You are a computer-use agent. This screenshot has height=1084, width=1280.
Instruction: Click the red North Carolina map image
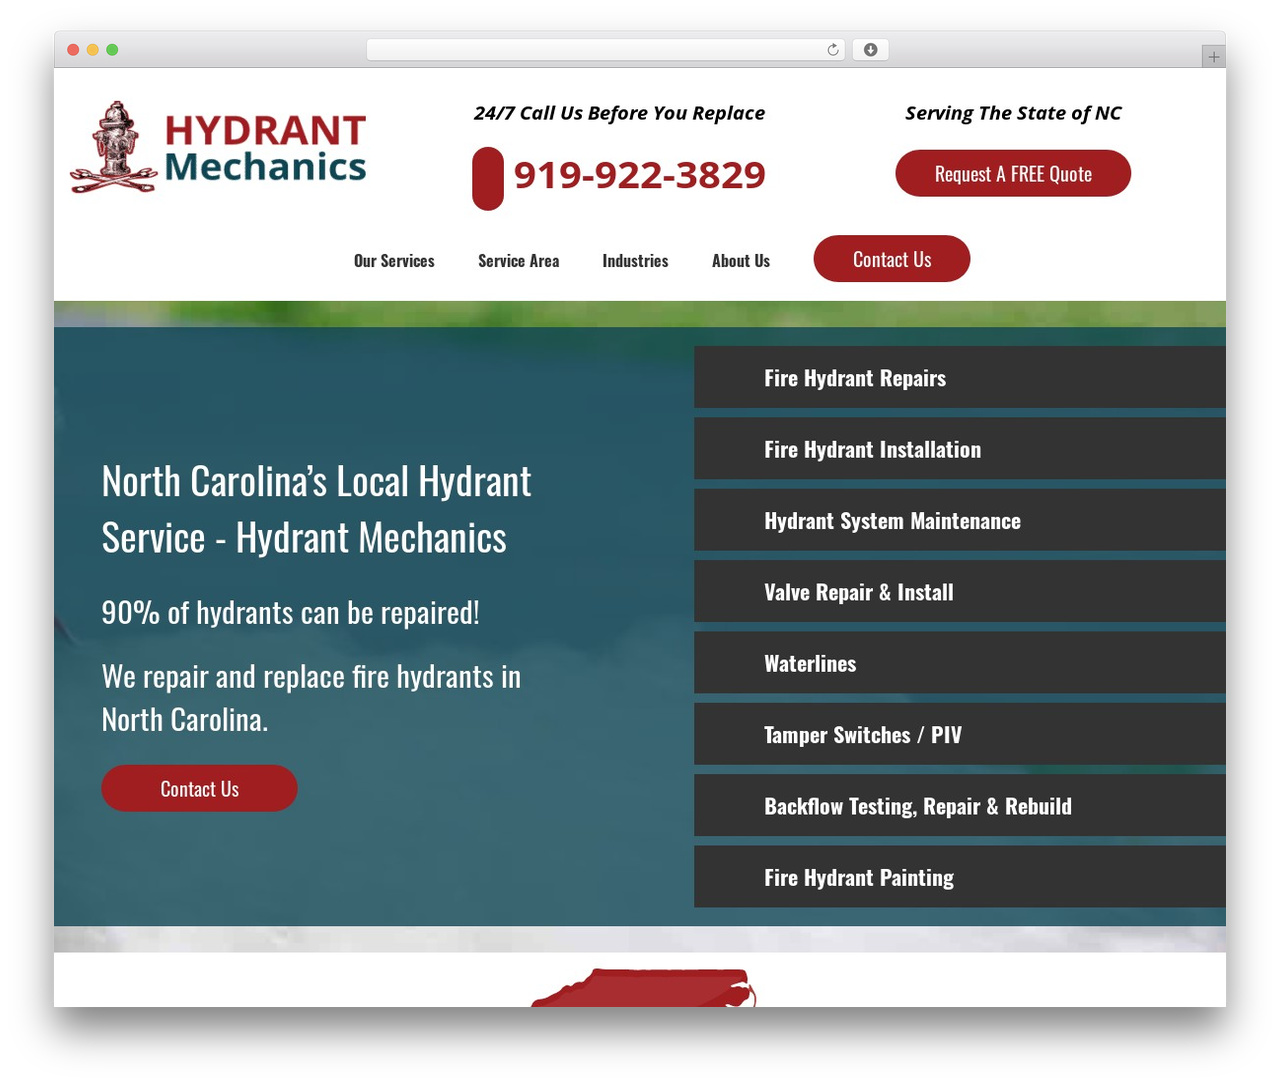[x=643, y=988]
